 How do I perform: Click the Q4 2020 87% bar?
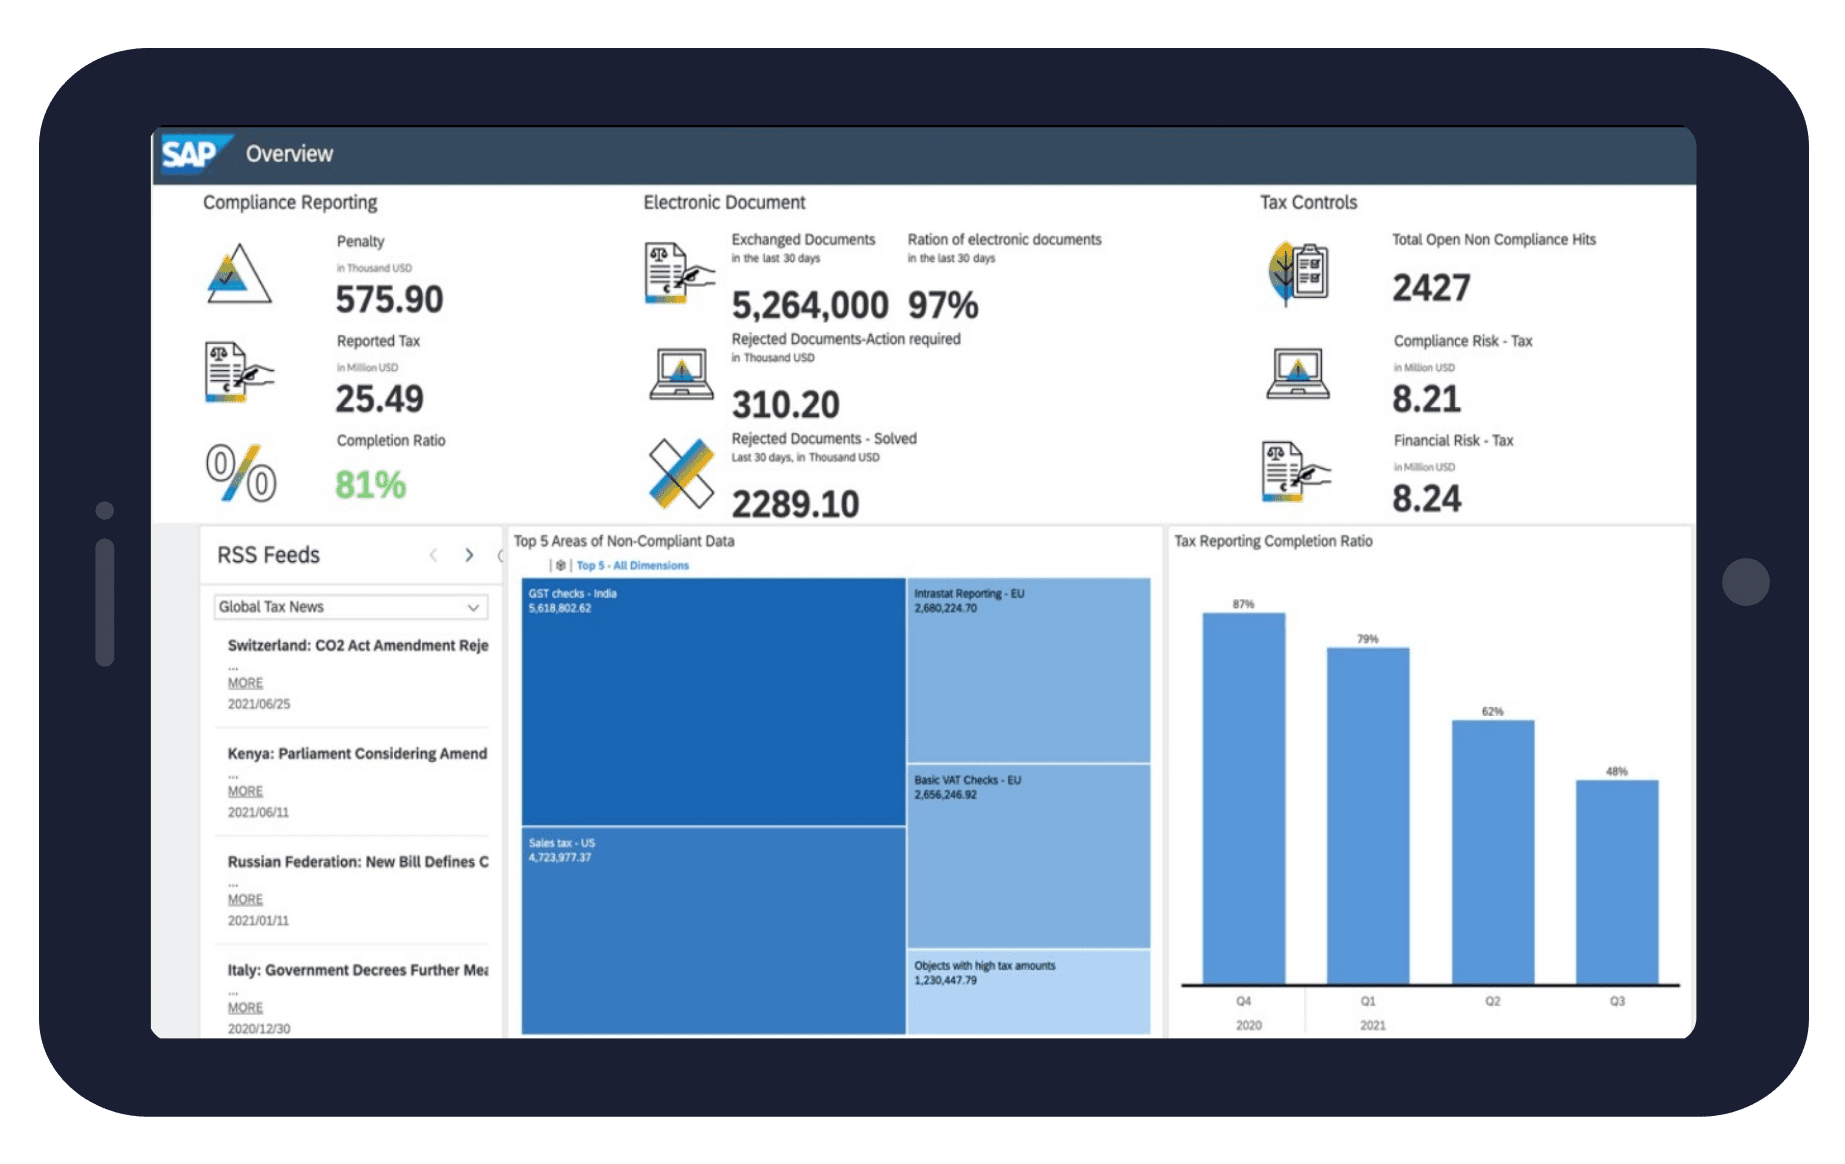click(x=1243, y=798)
